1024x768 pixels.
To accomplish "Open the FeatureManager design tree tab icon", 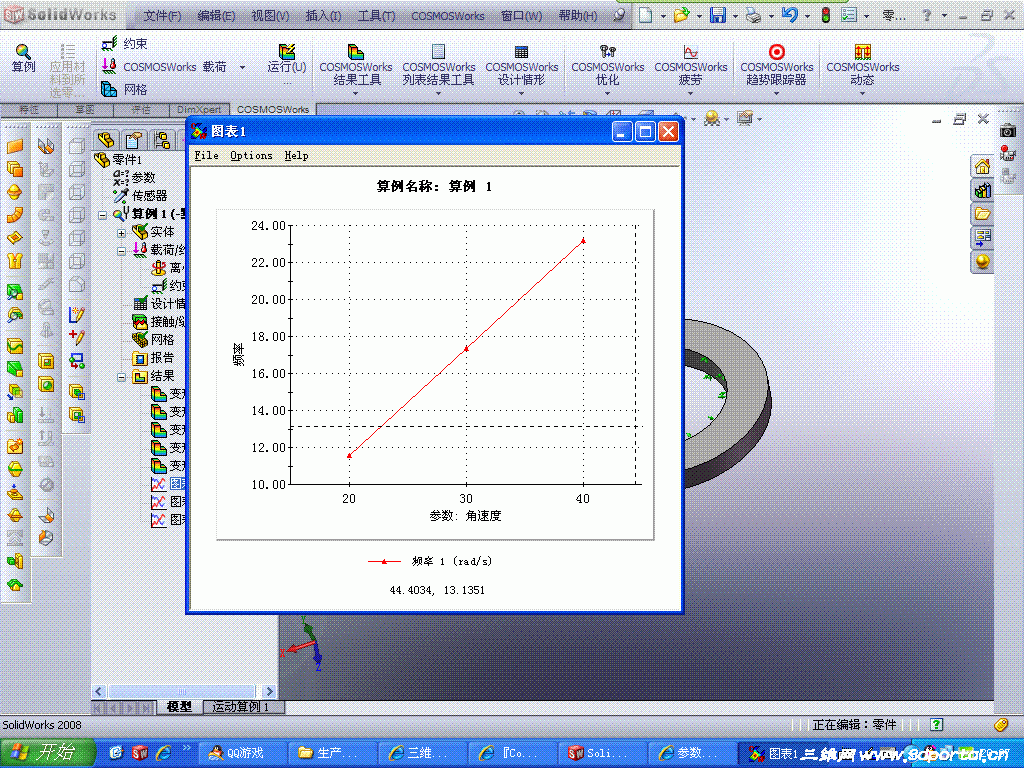I will coord(106,139).
